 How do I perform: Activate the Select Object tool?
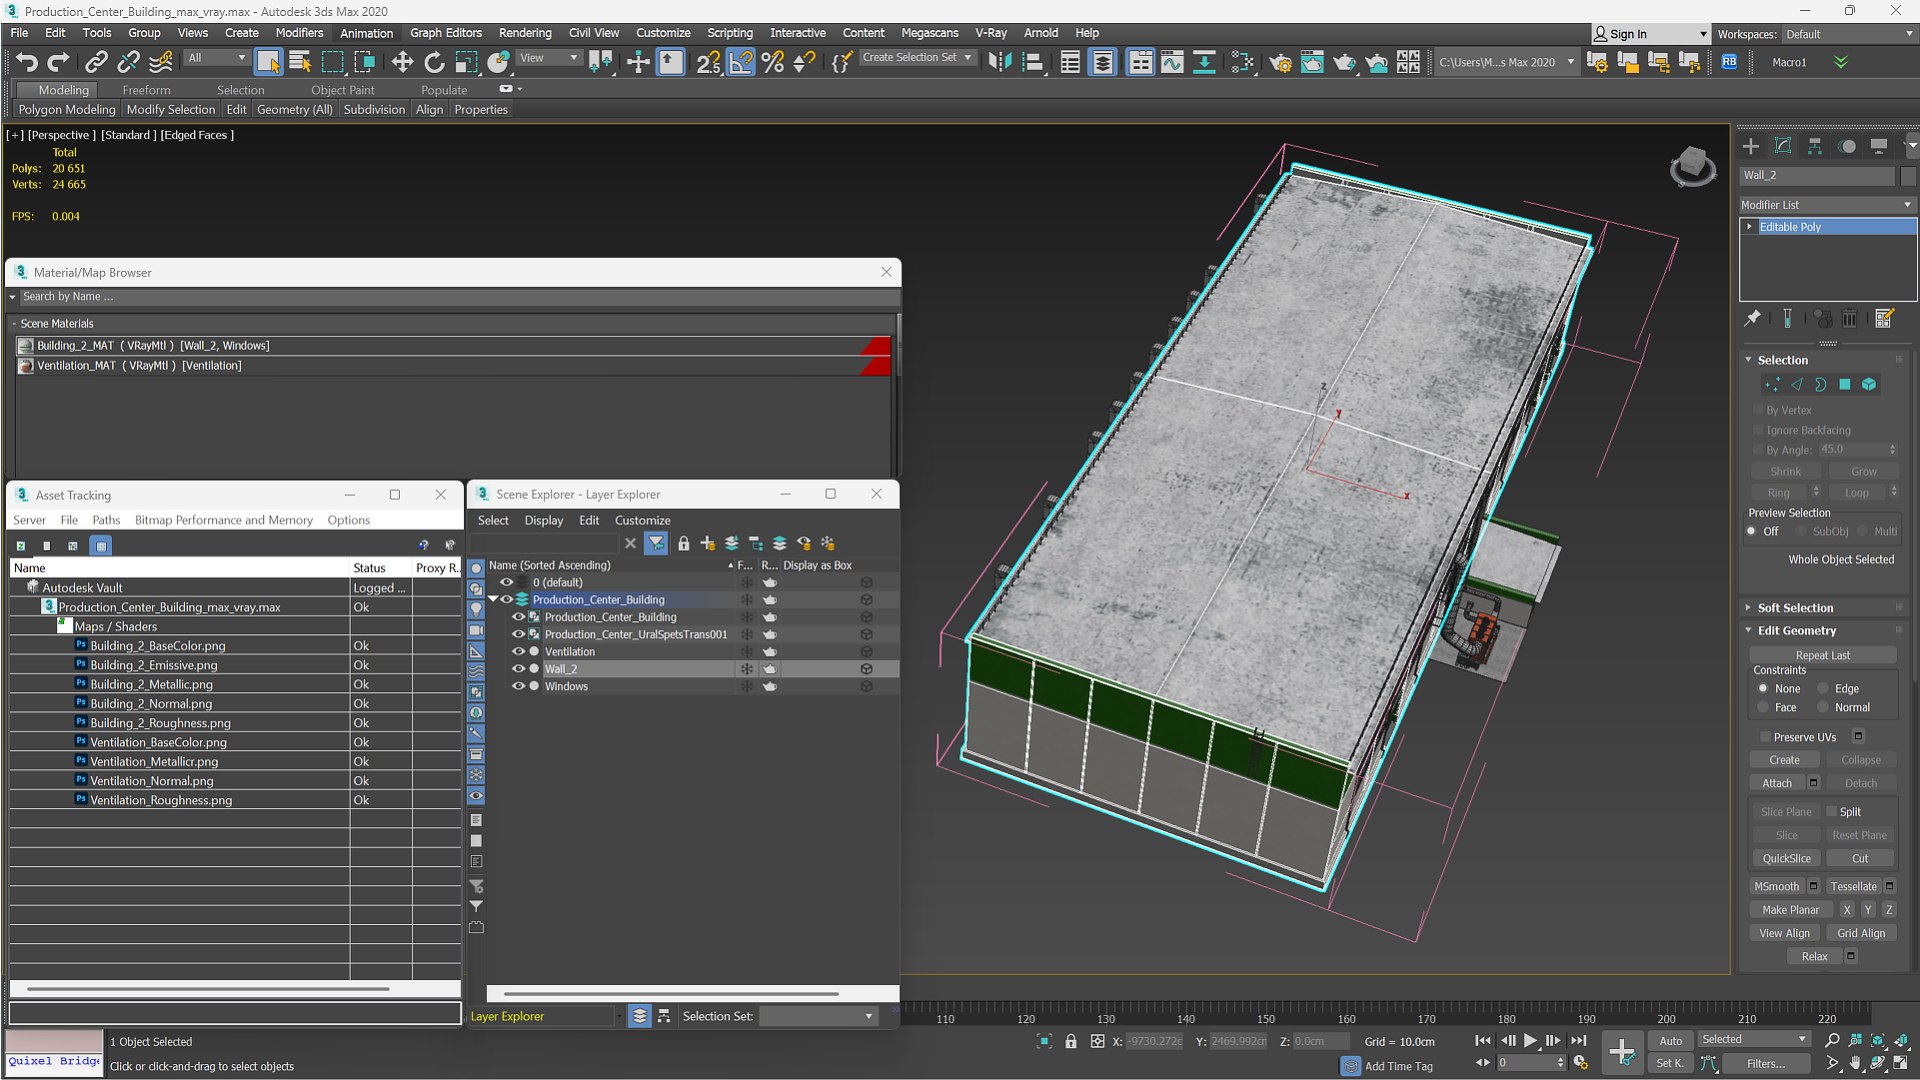click(x=268, y=62)
